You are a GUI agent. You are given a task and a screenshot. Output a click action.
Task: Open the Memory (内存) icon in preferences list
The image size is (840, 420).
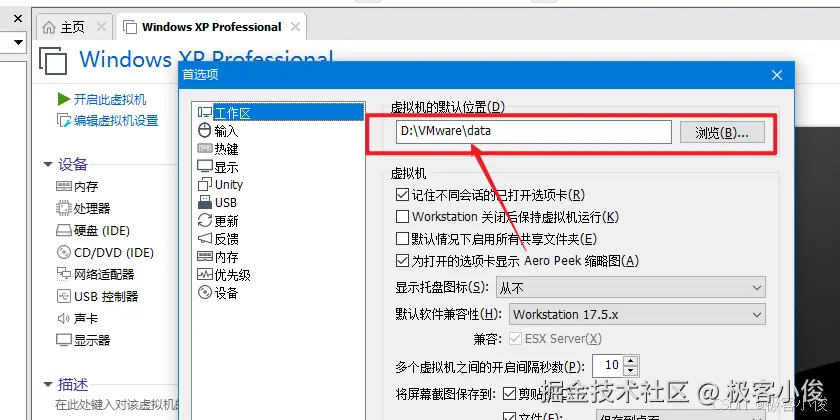tap(205, 257)
